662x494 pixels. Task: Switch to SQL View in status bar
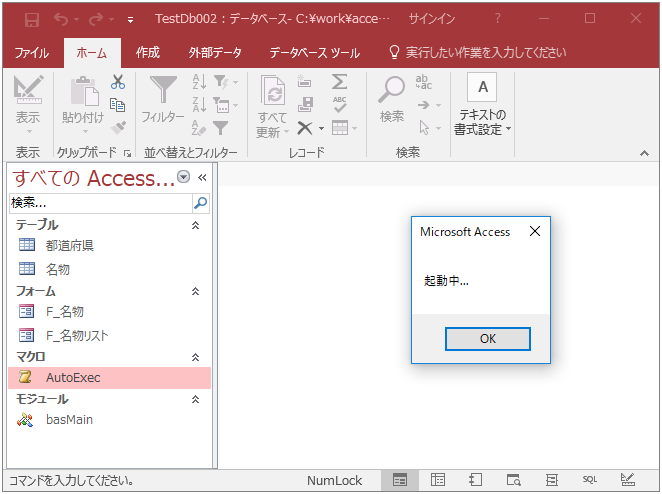tap(590, 480)
